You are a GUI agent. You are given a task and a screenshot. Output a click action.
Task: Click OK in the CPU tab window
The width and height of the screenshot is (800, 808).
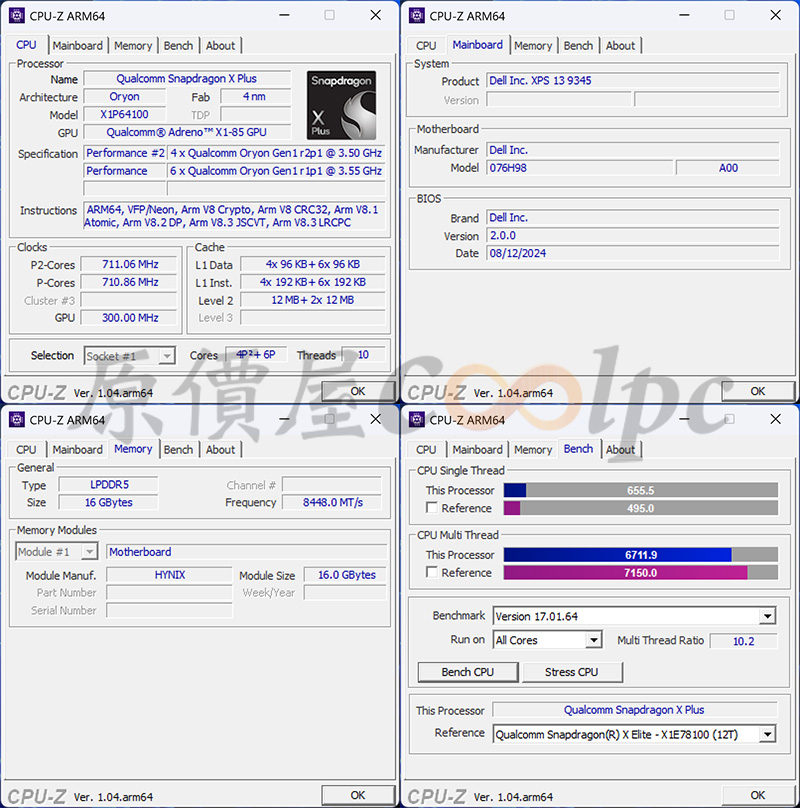[358, 391]
